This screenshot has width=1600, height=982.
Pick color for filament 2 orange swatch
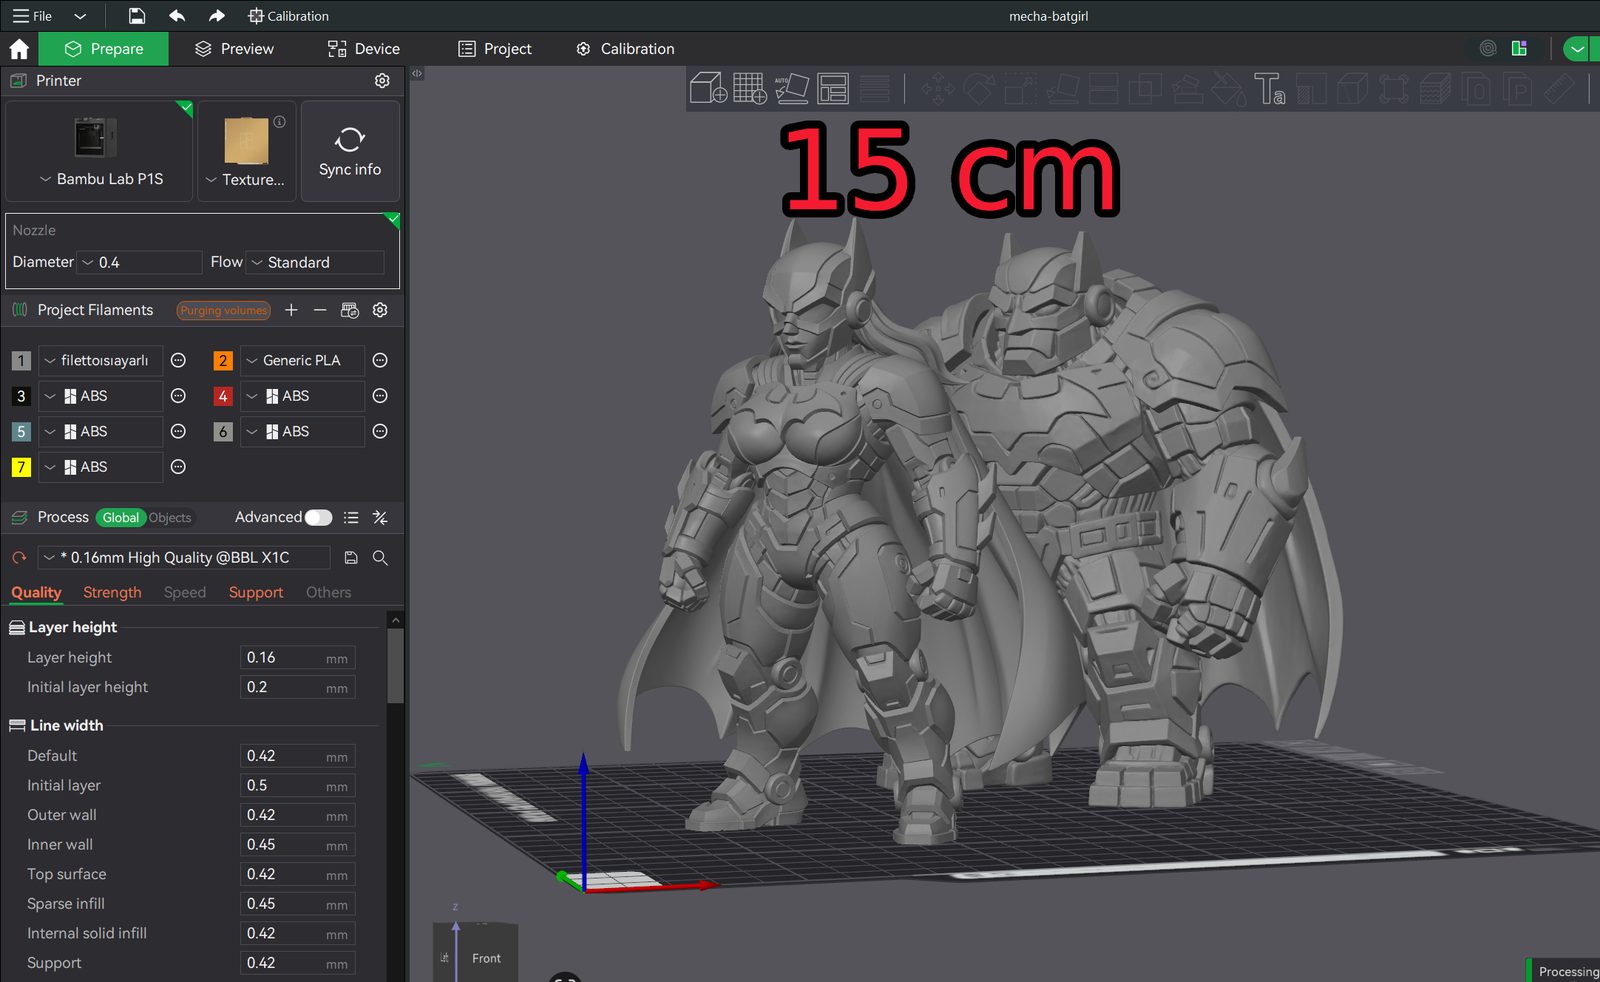[223, 361]
